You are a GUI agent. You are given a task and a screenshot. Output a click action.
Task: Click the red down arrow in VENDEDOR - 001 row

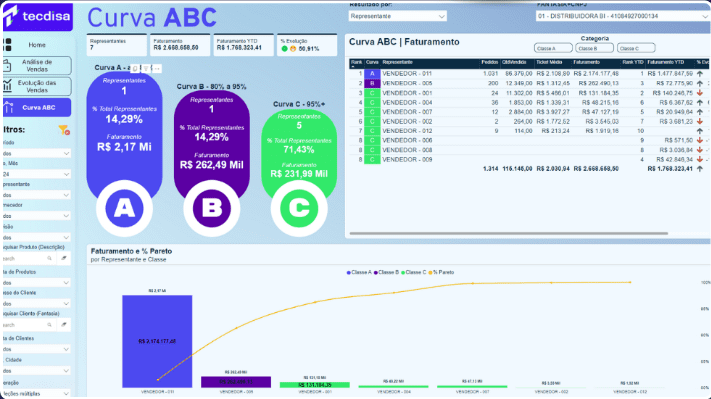click(x=700, y=93)
